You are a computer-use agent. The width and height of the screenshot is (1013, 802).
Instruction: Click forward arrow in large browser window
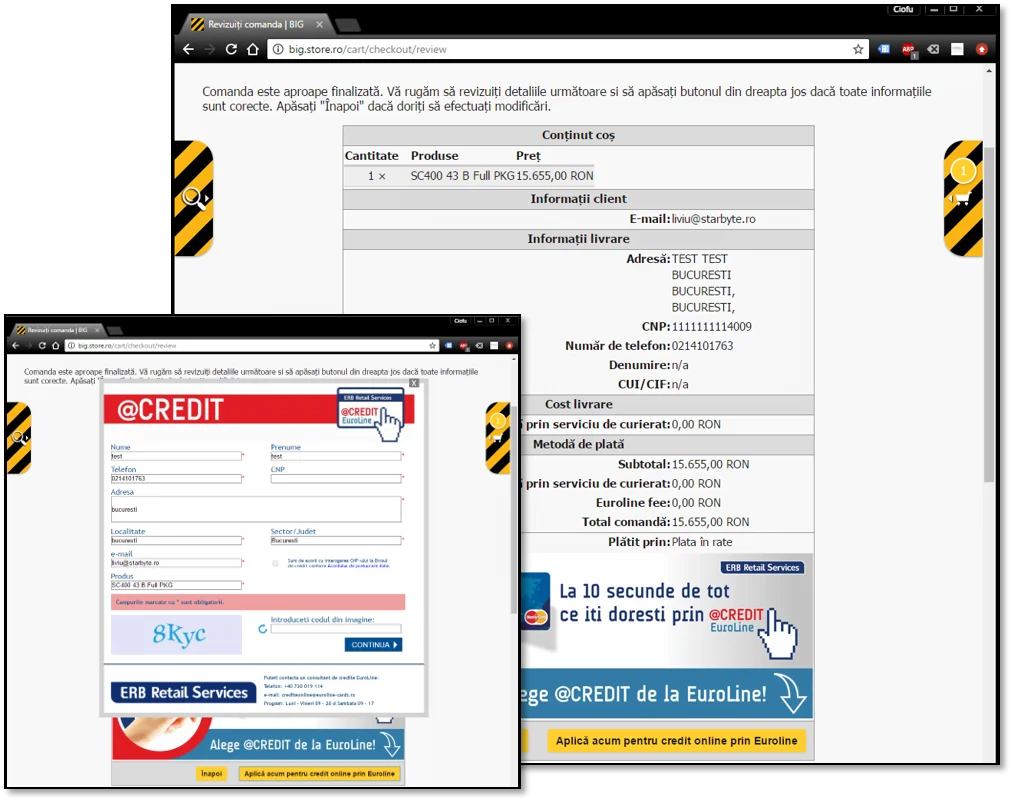pyautogui.click(x=209, y=49)
